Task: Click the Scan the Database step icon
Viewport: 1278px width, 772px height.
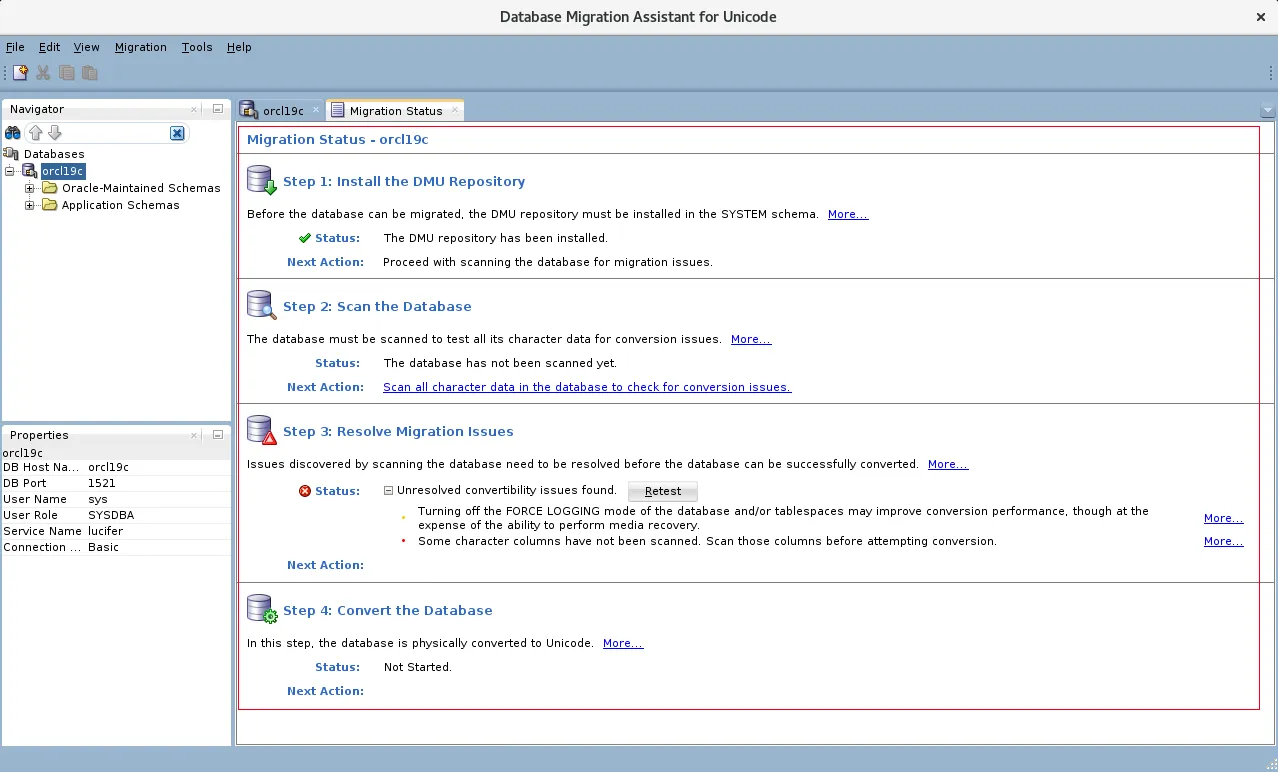Action: pyautogui.click(x=259, y=305)
